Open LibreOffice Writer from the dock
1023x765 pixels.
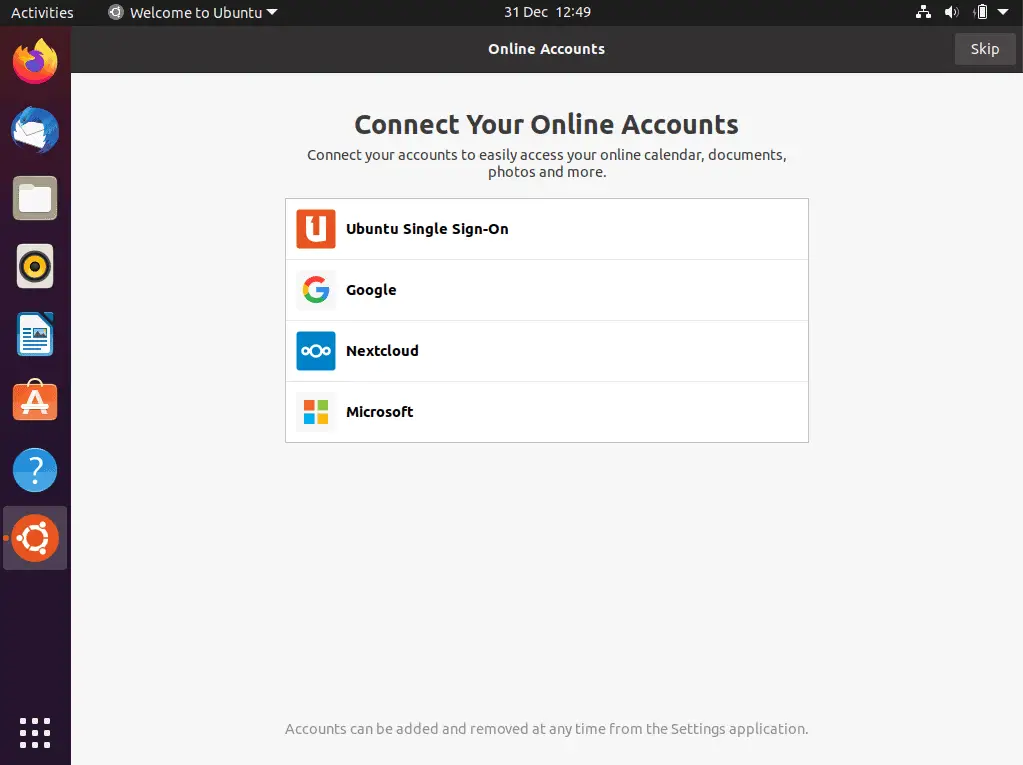(x=35, y=334)
